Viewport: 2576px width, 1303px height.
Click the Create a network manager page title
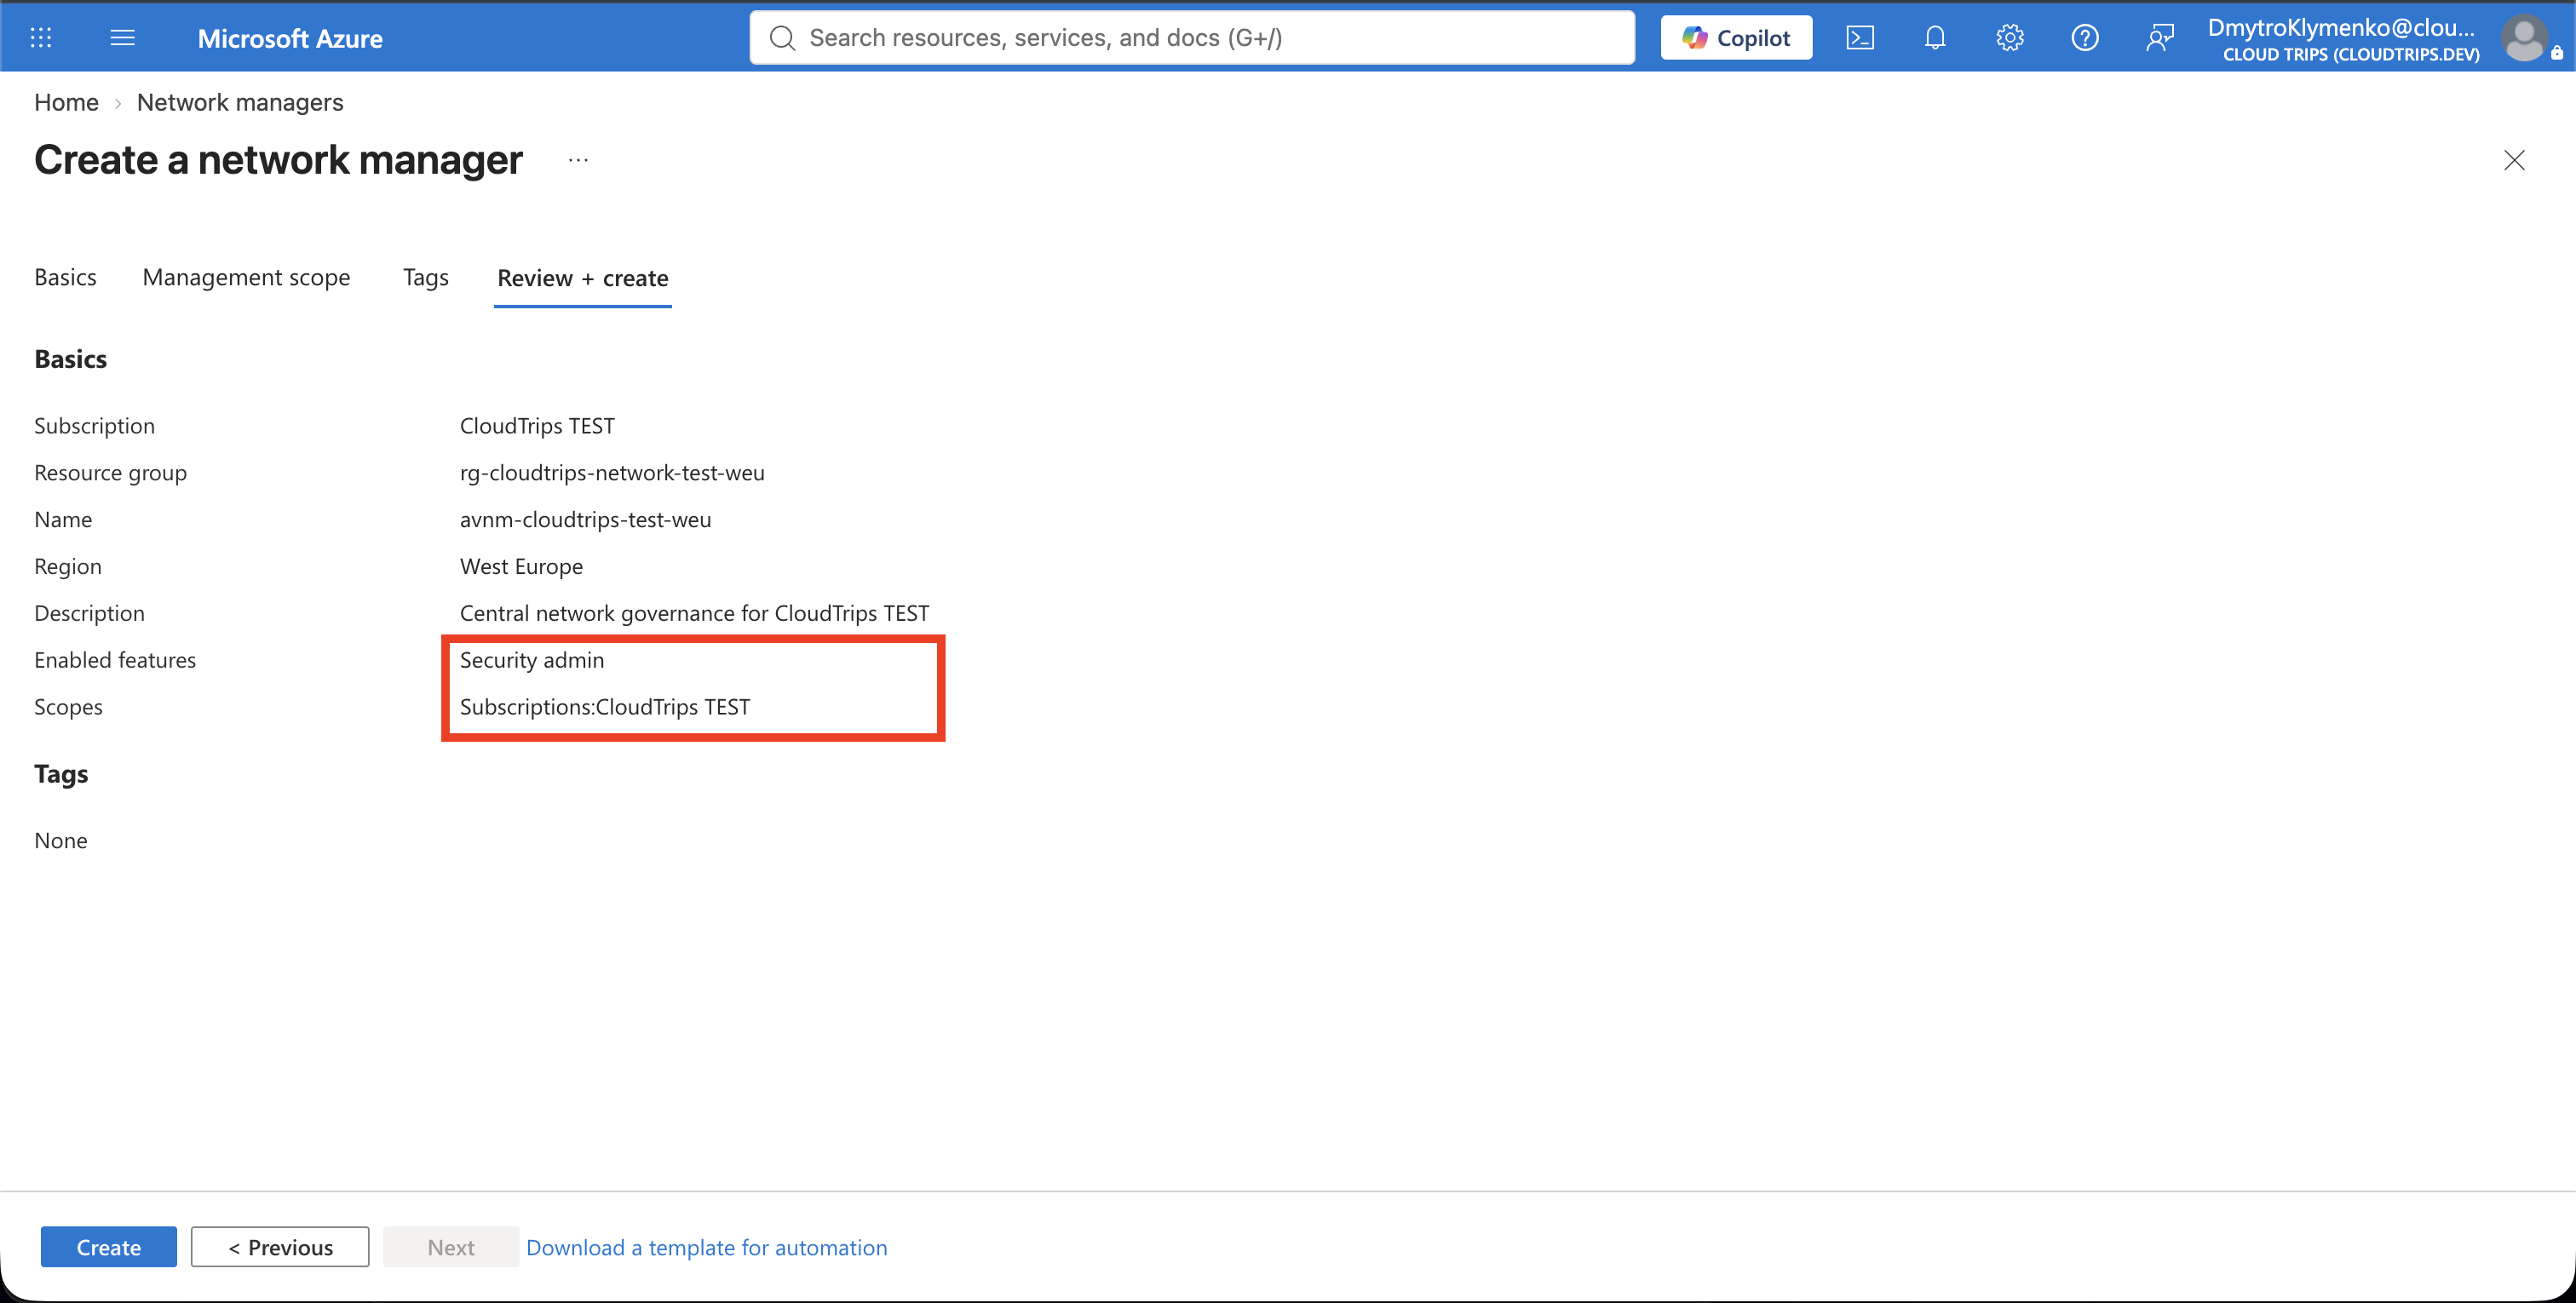(278, 160)
